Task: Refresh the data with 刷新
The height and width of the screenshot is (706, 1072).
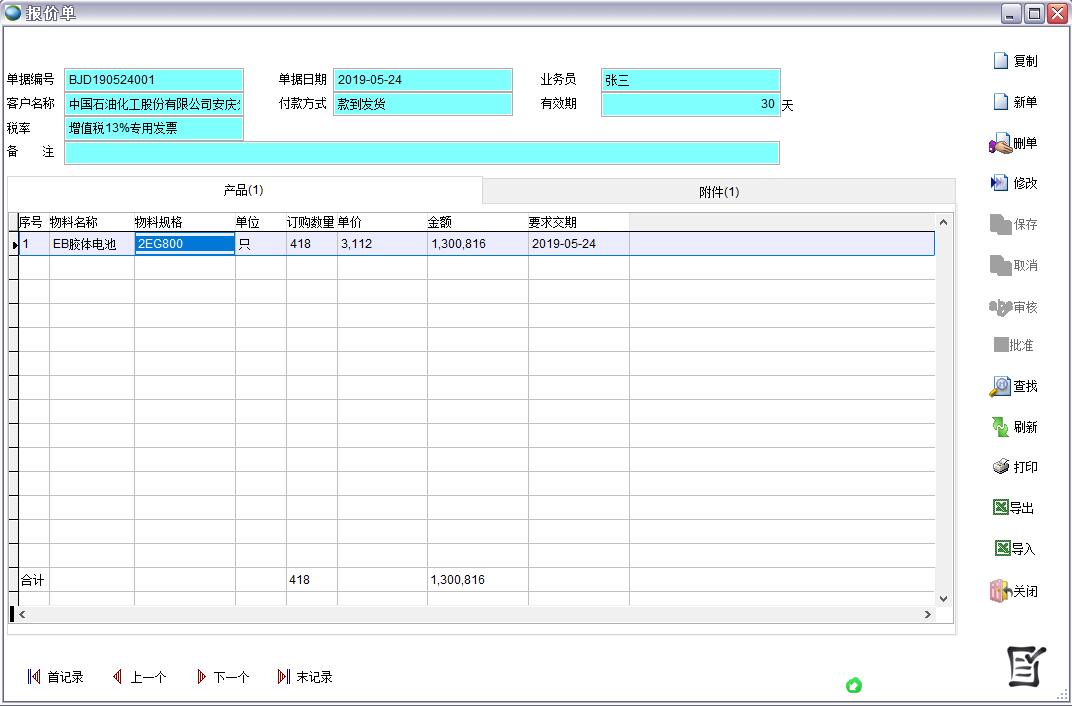Action: [1001, 427]
